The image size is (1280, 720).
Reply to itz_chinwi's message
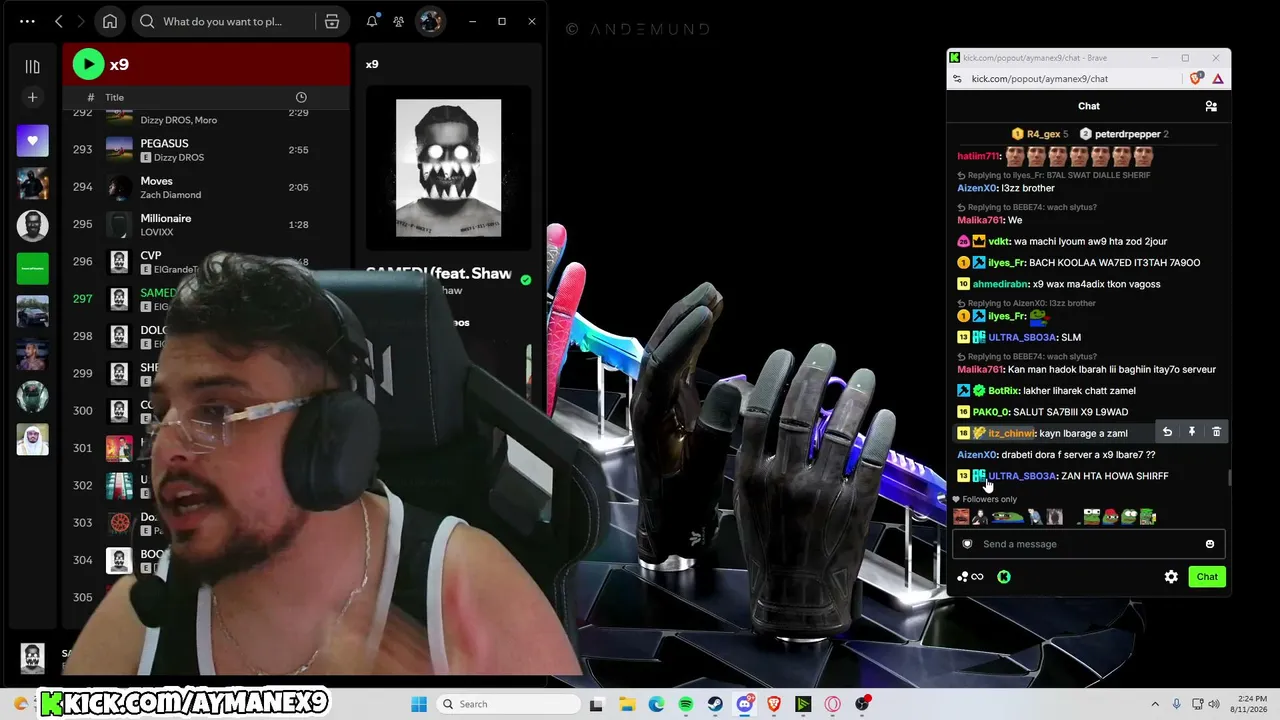[x=1167, y=432]
